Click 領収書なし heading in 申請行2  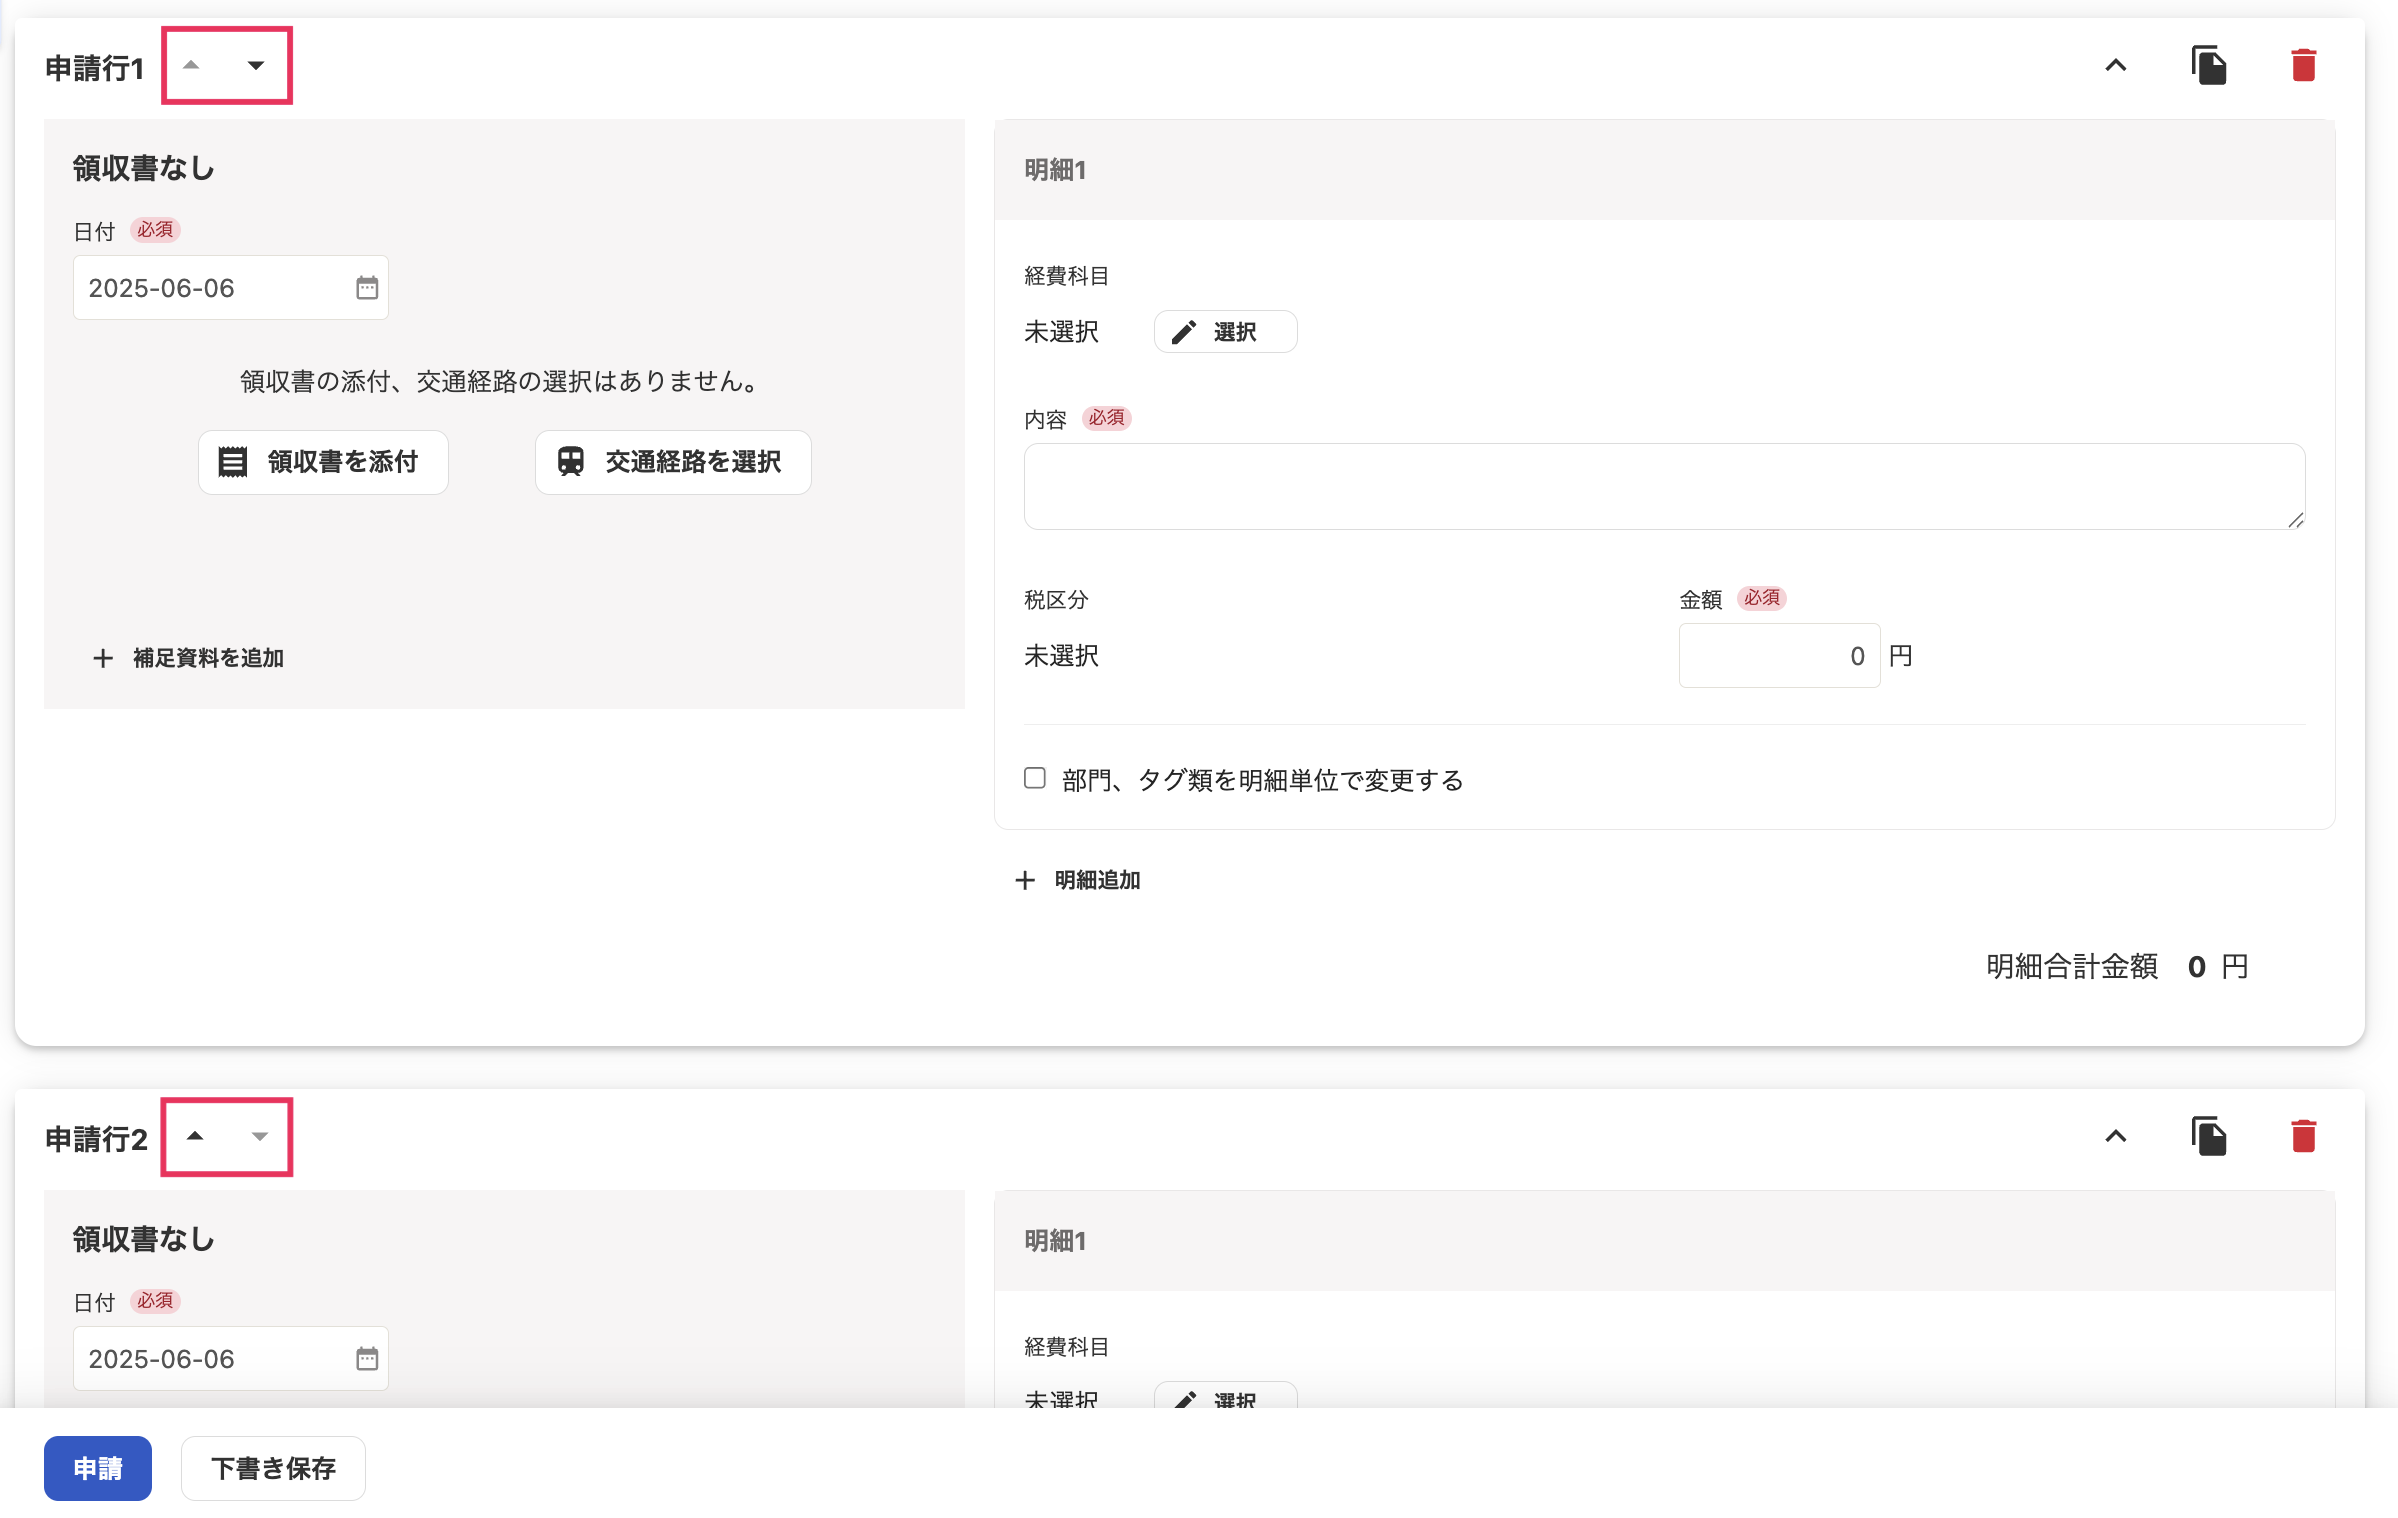point(144,1239)
